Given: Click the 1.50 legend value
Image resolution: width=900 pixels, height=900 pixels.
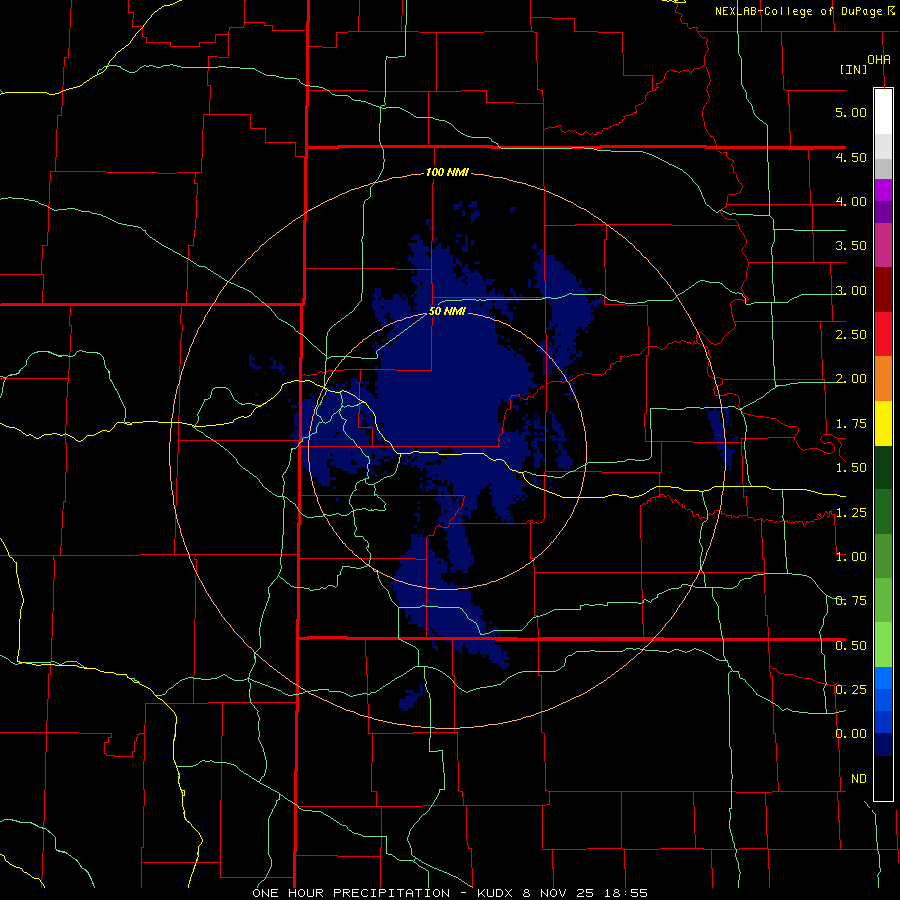Looking at the screenshot, I should tap(851, 468).
